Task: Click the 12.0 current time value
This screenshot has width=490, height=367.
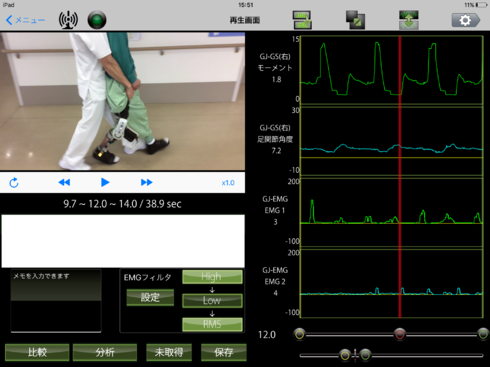Action: coord(267,335)
